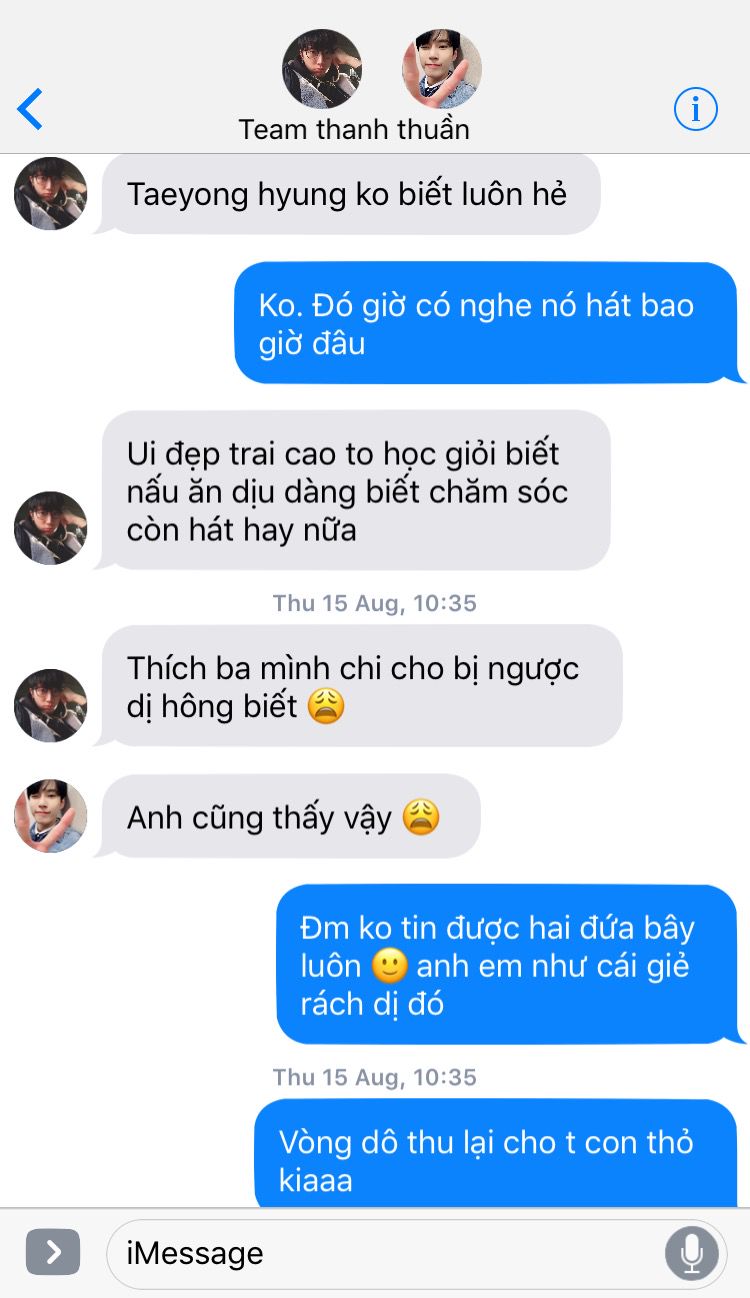Tap glasses avatar in header
The image size is (750, 1298).
[x=322, y=69]
